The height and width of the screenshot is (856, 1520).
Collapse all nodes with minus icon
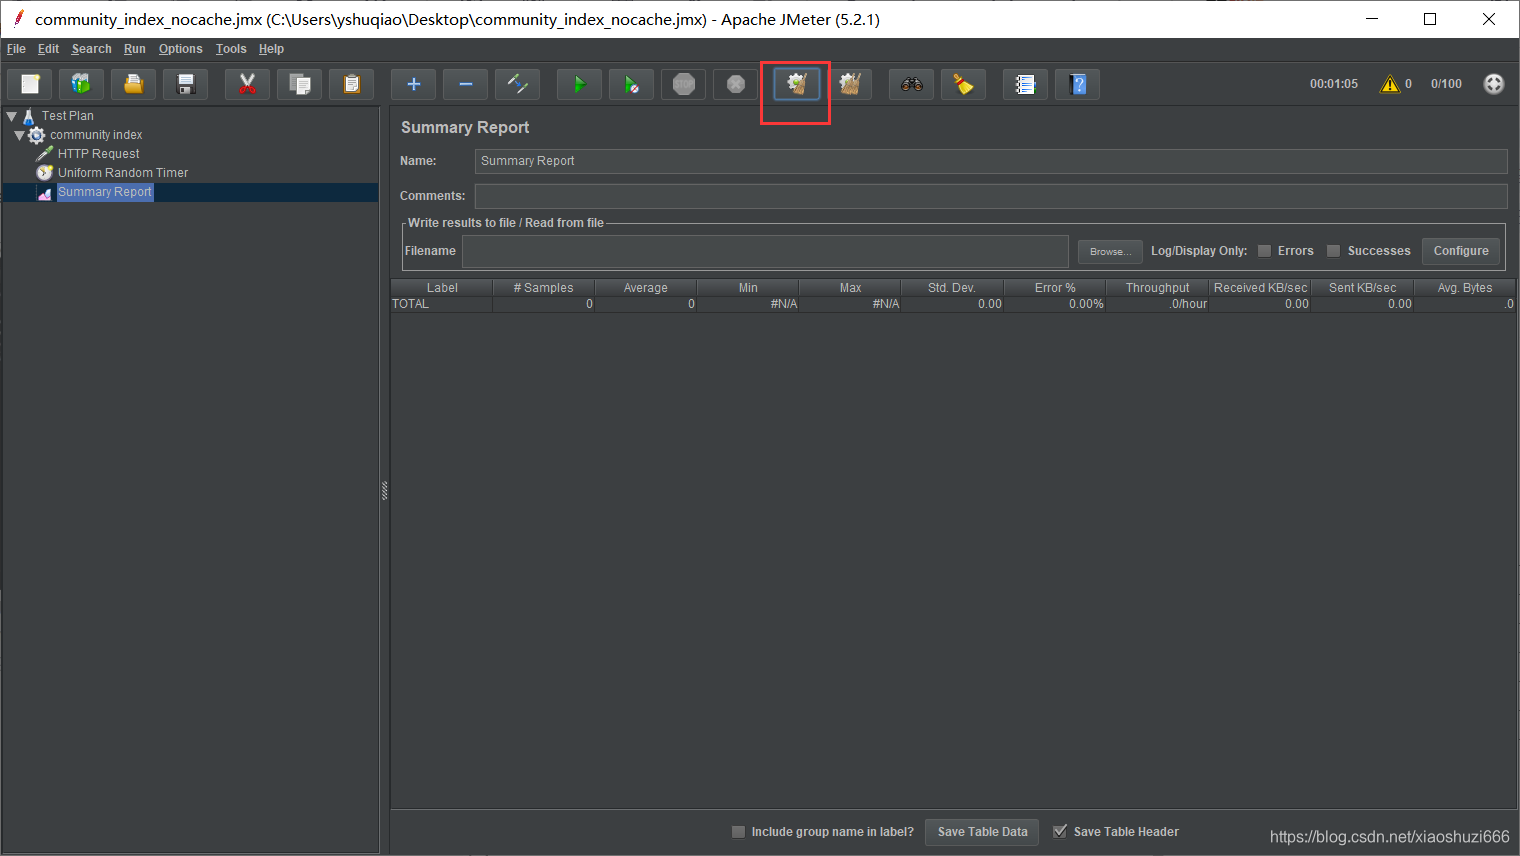tap(465, 85)
